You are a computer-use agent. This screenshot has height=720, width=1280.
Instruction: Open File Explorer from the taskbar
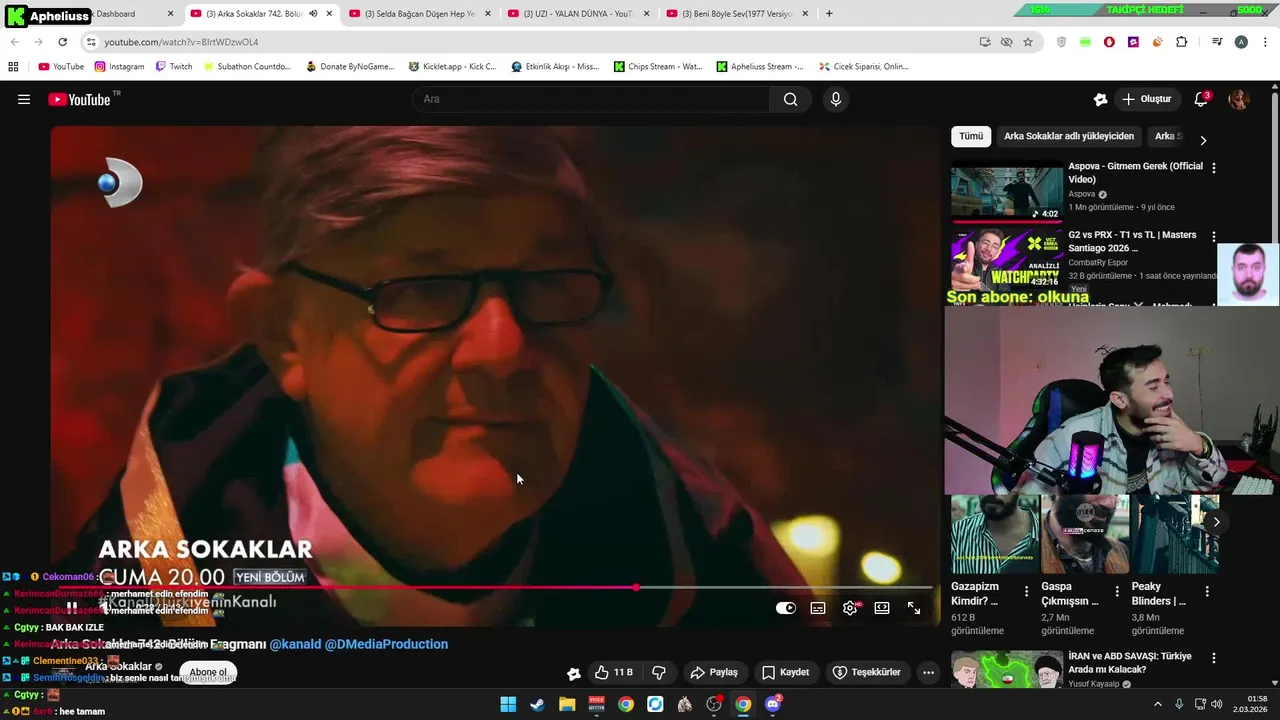pyautogui.click(x=567, y=704)
